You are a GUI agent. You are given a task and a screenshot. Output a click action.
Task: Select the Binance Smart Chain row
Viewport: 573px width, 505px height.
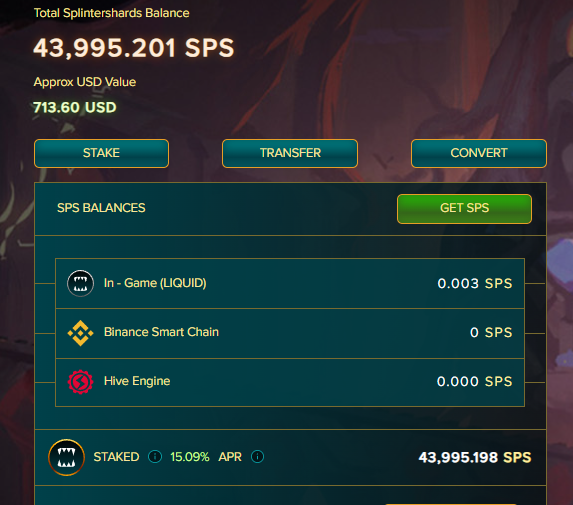point(290,333)
